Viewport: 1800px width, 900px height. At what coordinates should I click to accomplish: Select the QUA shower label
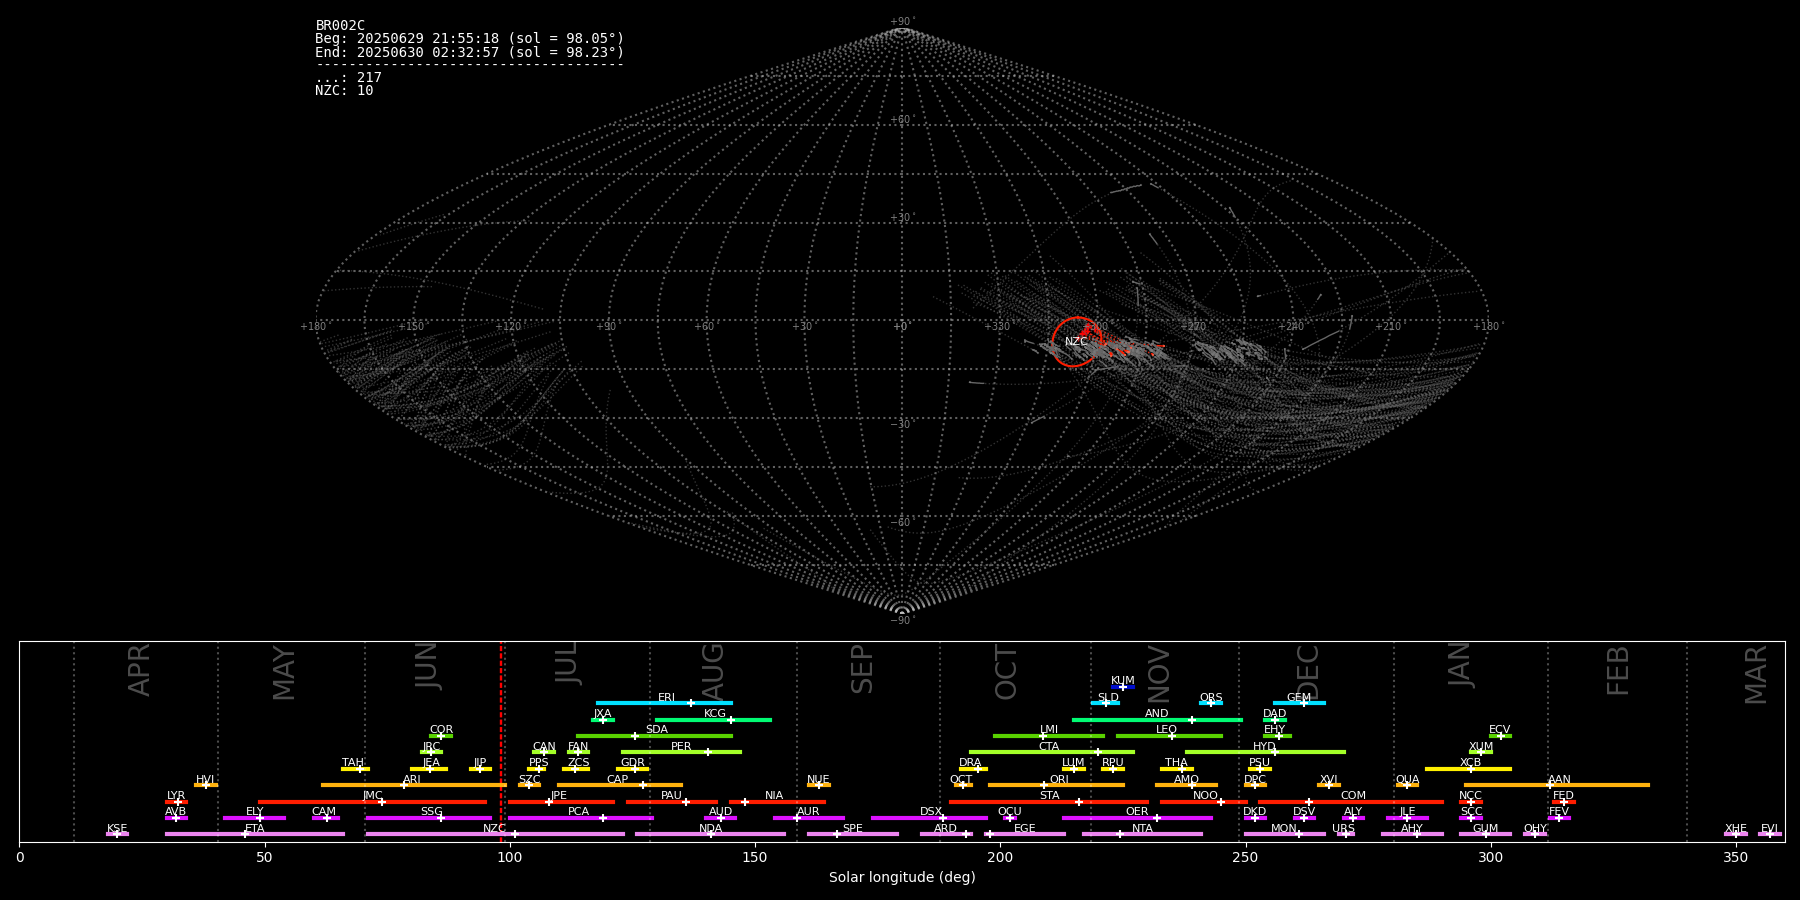click(1407, 780)
